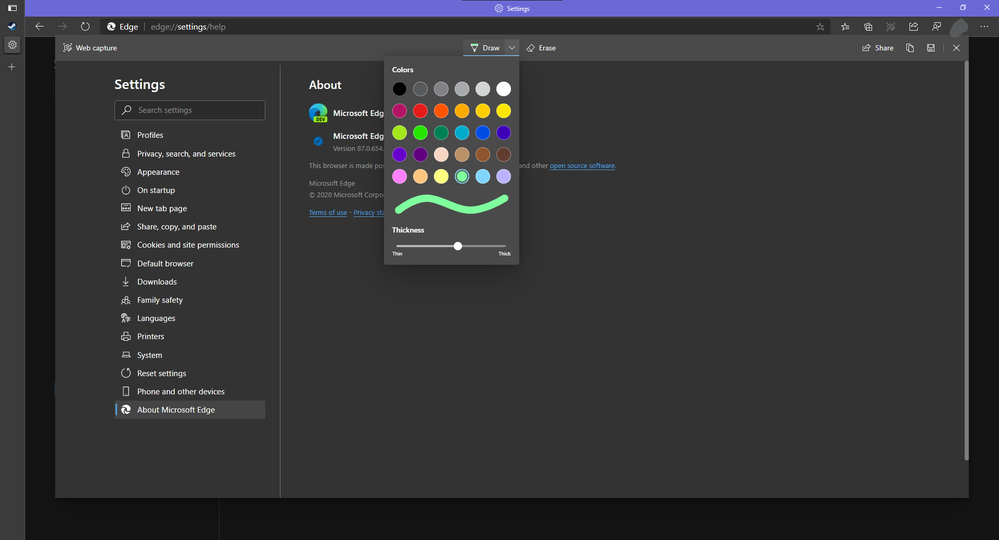Pick the peach skin-tone swatch

[441, 154]
